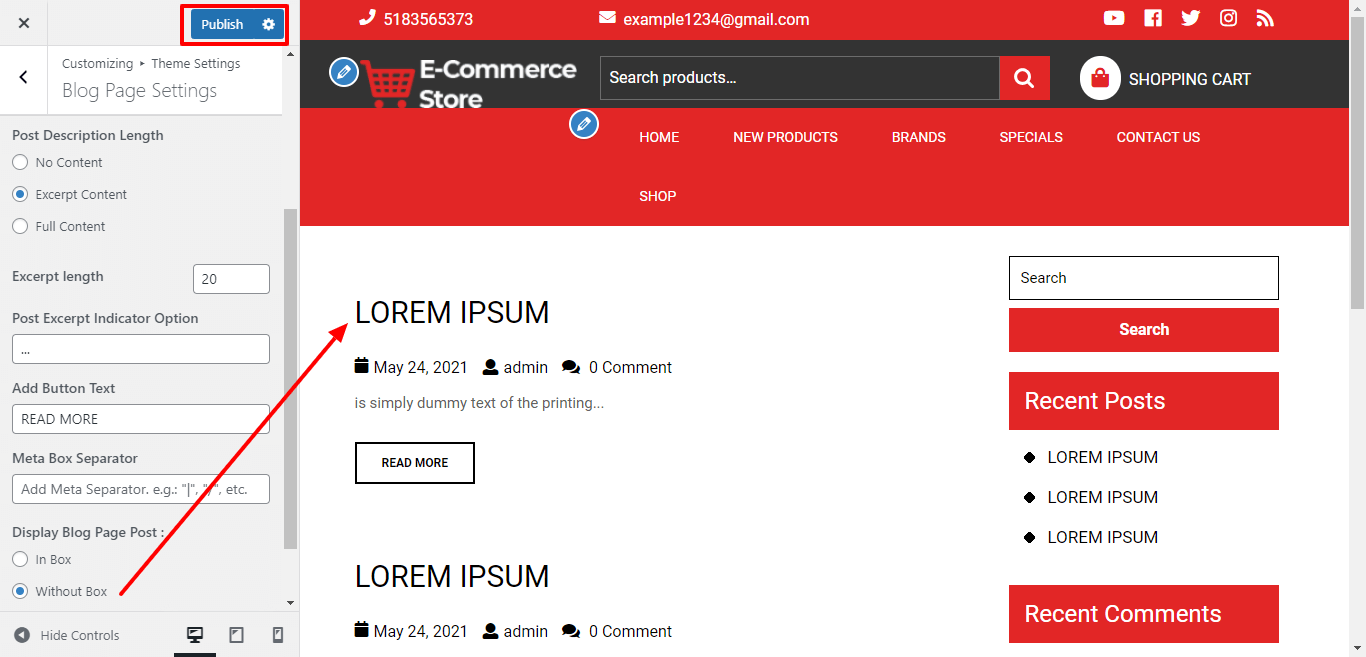Collapse the sidebar using Hide Controls

67,635
